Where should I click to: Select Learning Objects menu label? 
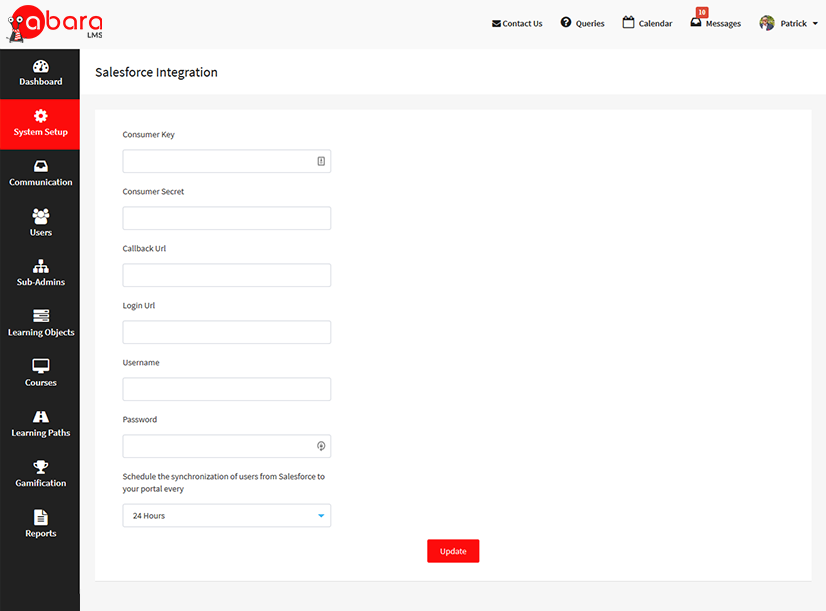(41, 332)
